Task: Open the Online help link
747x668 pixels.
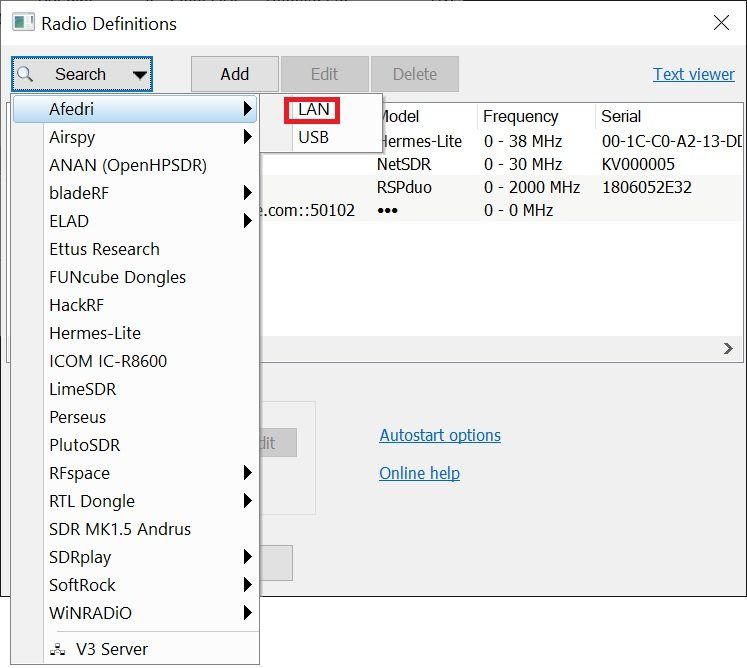Action: 419,473
